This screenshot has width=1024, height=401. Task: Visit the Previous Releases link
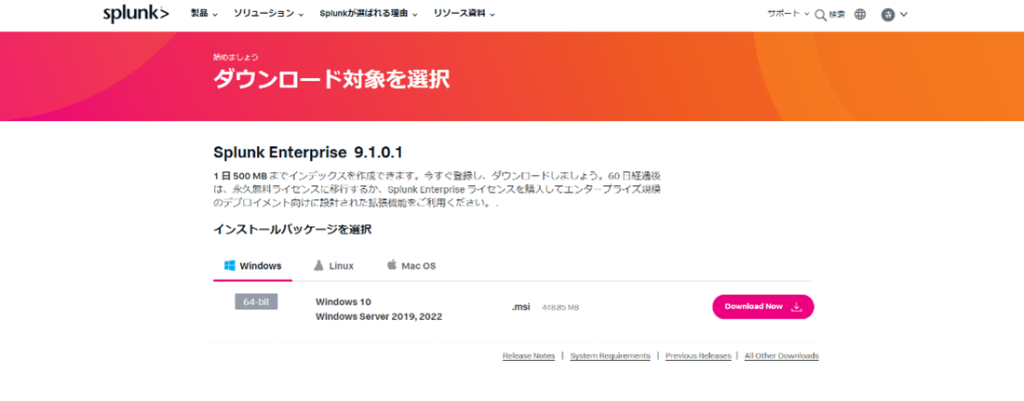[698, 356]
